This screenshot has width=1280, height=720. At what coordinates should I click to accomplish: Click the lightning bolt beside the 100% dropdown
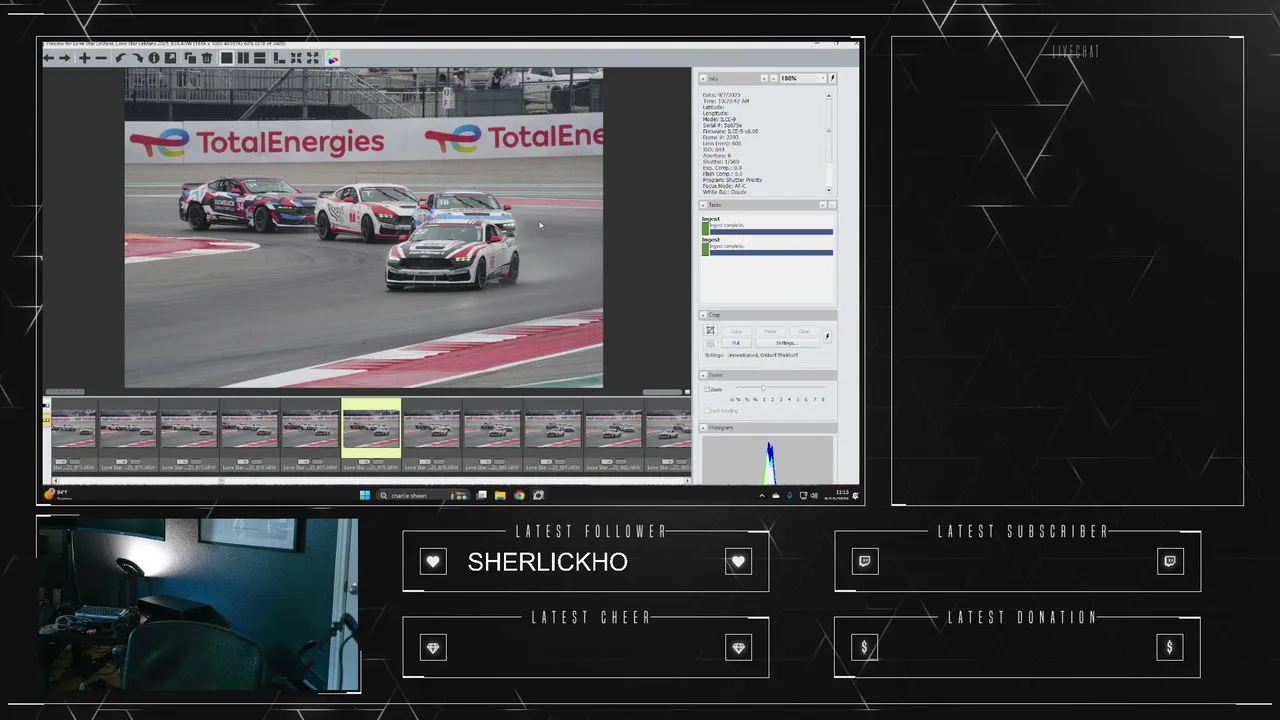pyautogui.click(x=832, y=78)
